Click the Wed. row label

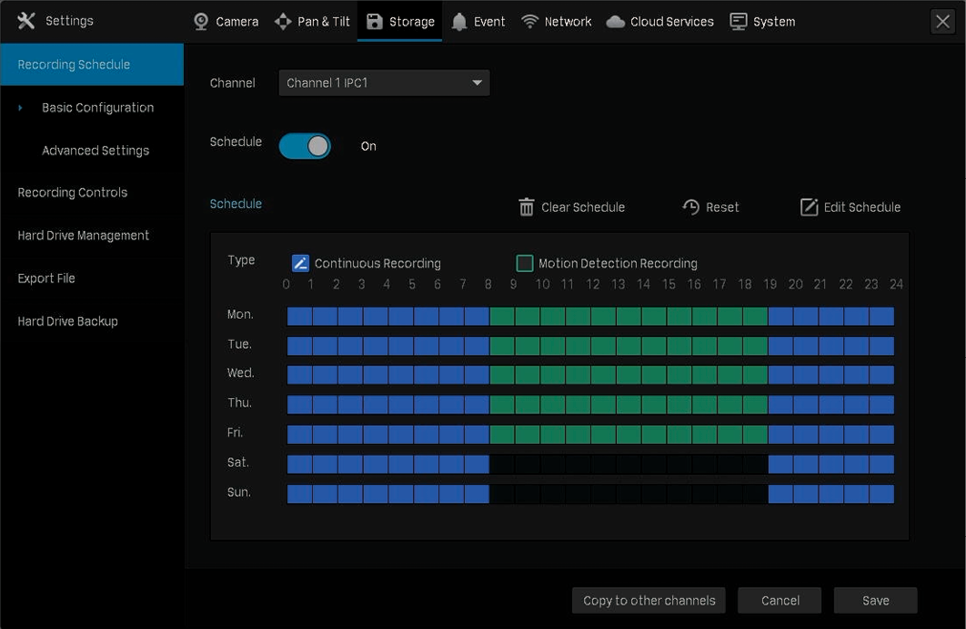pos(240,373)
